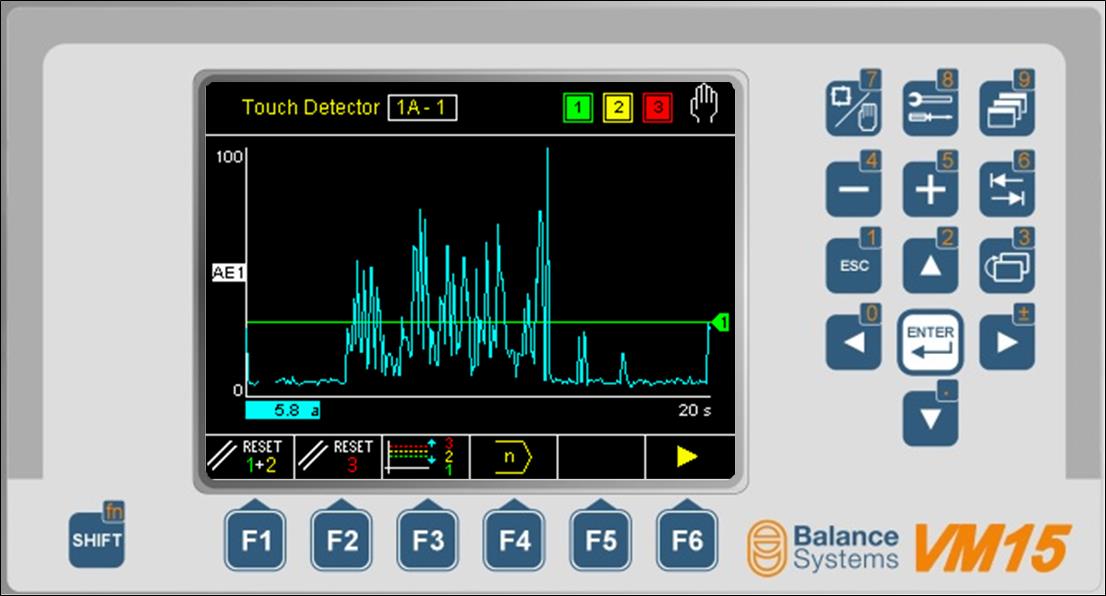Click the green threshold marker 1 on graph
This screenshot has width=1106, height=596.
720,322
